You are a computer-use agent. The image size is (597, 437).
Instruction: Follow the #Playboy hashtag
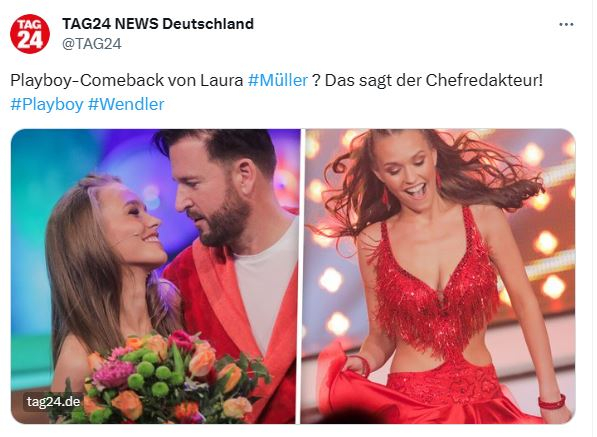coord(47,104)
